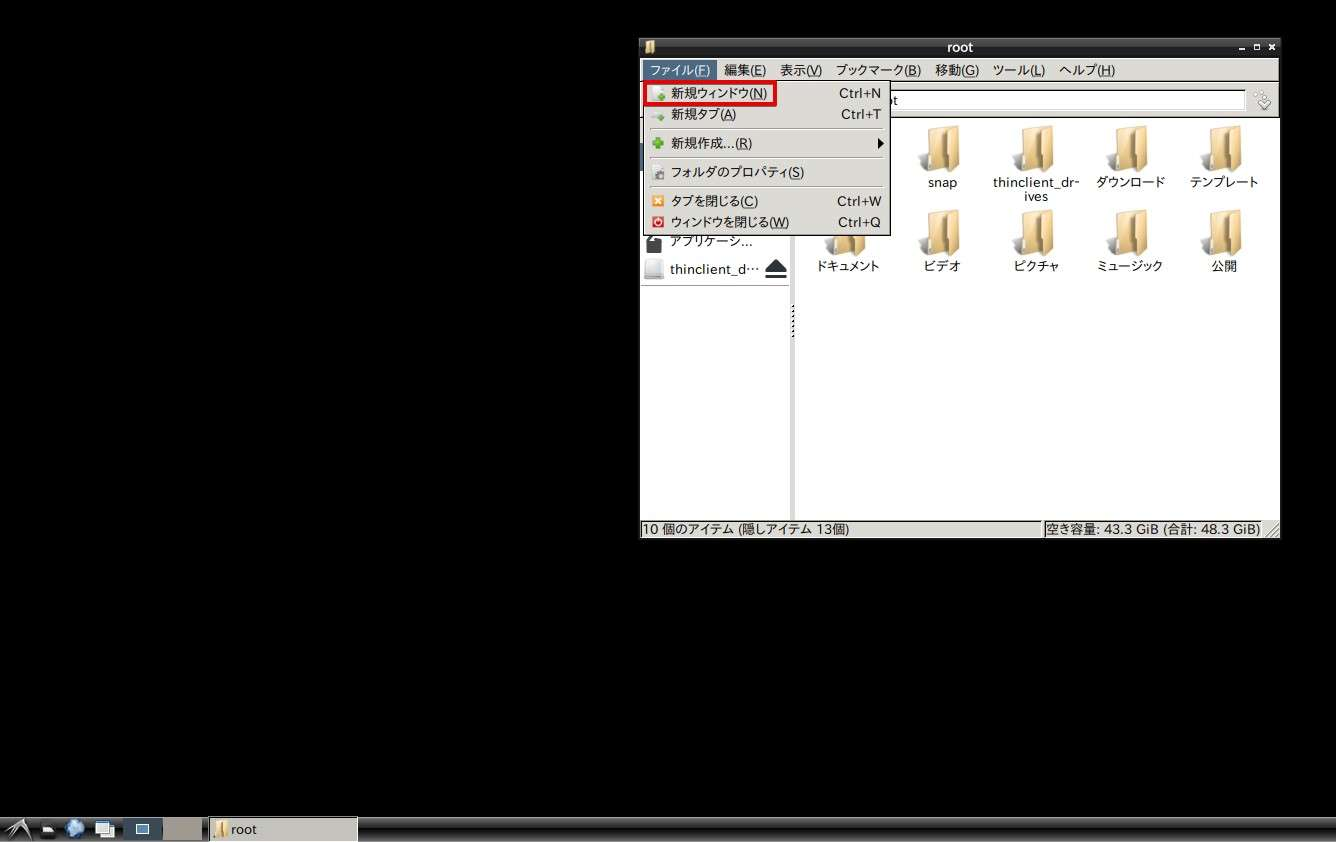Click the eject icon beside thinclient_d…

[776, 269]
